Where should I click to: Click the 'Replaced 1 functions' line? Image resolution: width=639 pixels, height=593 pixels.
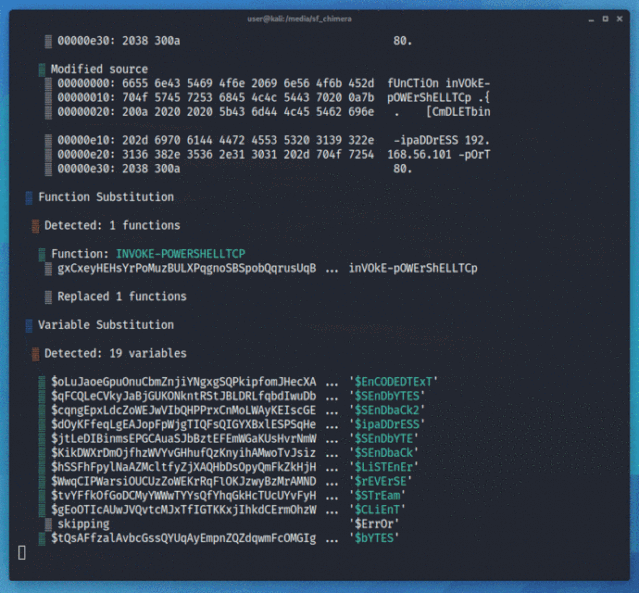click(122, 296)
